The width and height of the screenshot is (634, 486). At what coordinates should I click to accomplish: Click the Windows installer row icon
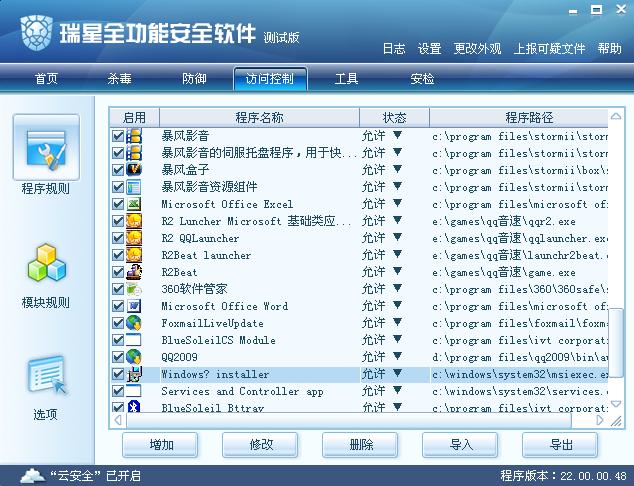point(134,374)
